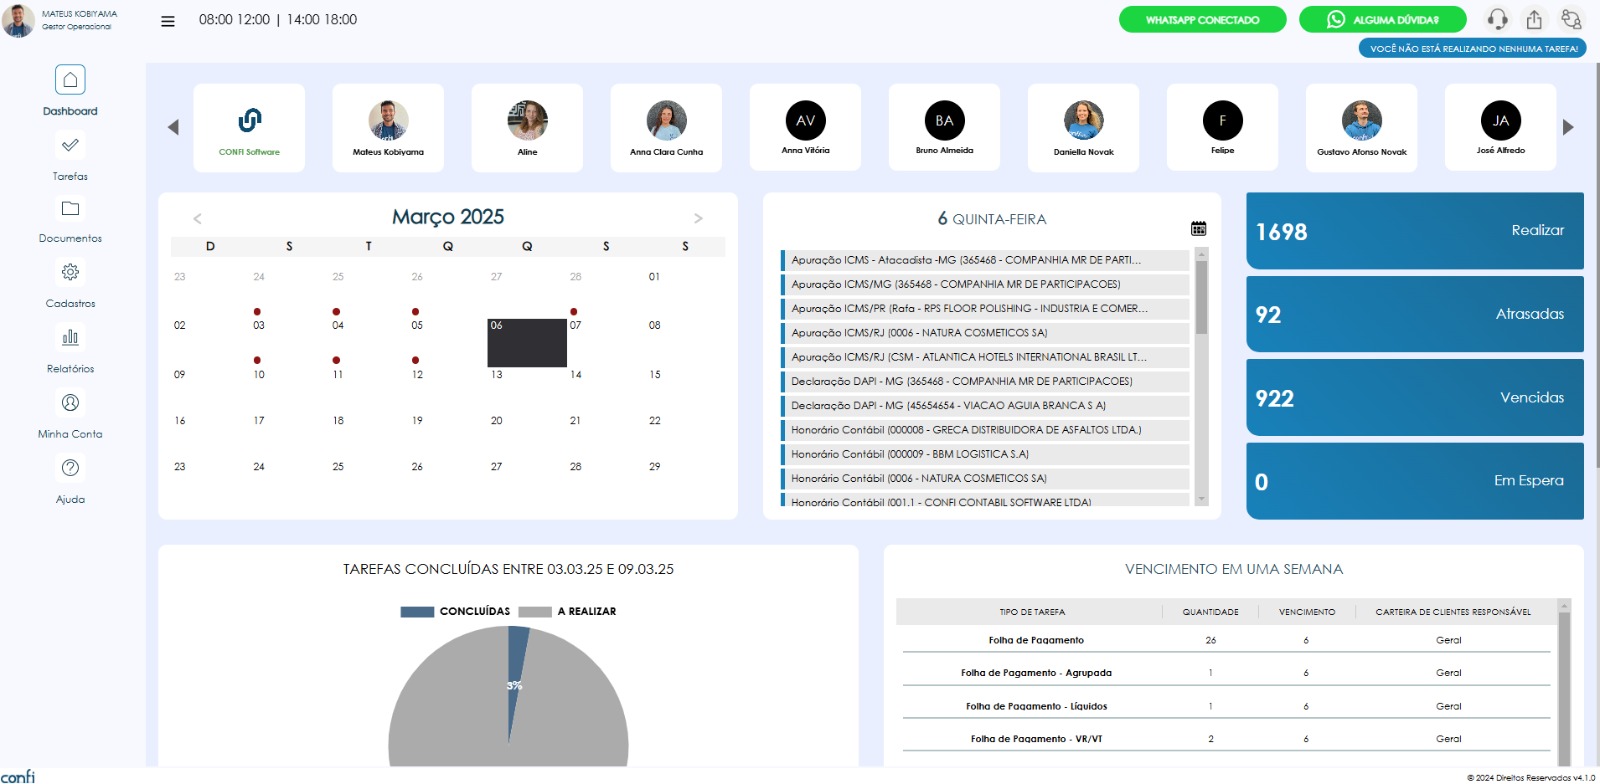The image size is (1600, 784).
Task: Open the Documentos folder icon
Action: (x=70, y=208)
